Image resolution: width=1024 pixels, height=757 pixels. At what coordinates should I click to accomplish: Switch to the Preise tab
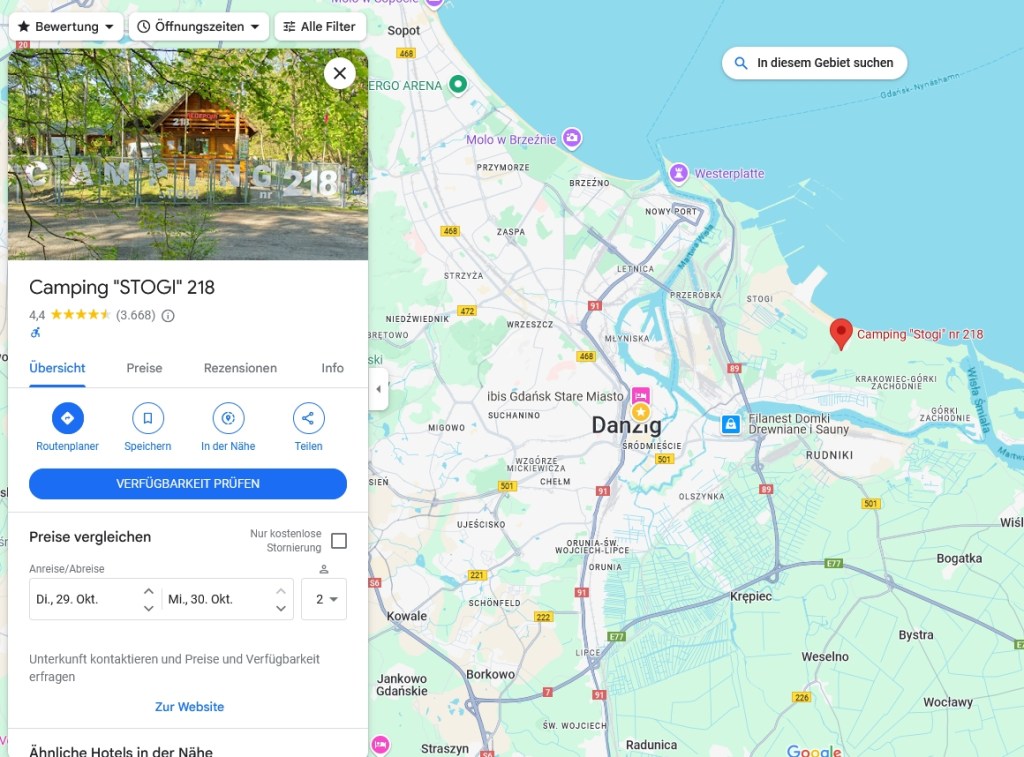coord(144,368)
